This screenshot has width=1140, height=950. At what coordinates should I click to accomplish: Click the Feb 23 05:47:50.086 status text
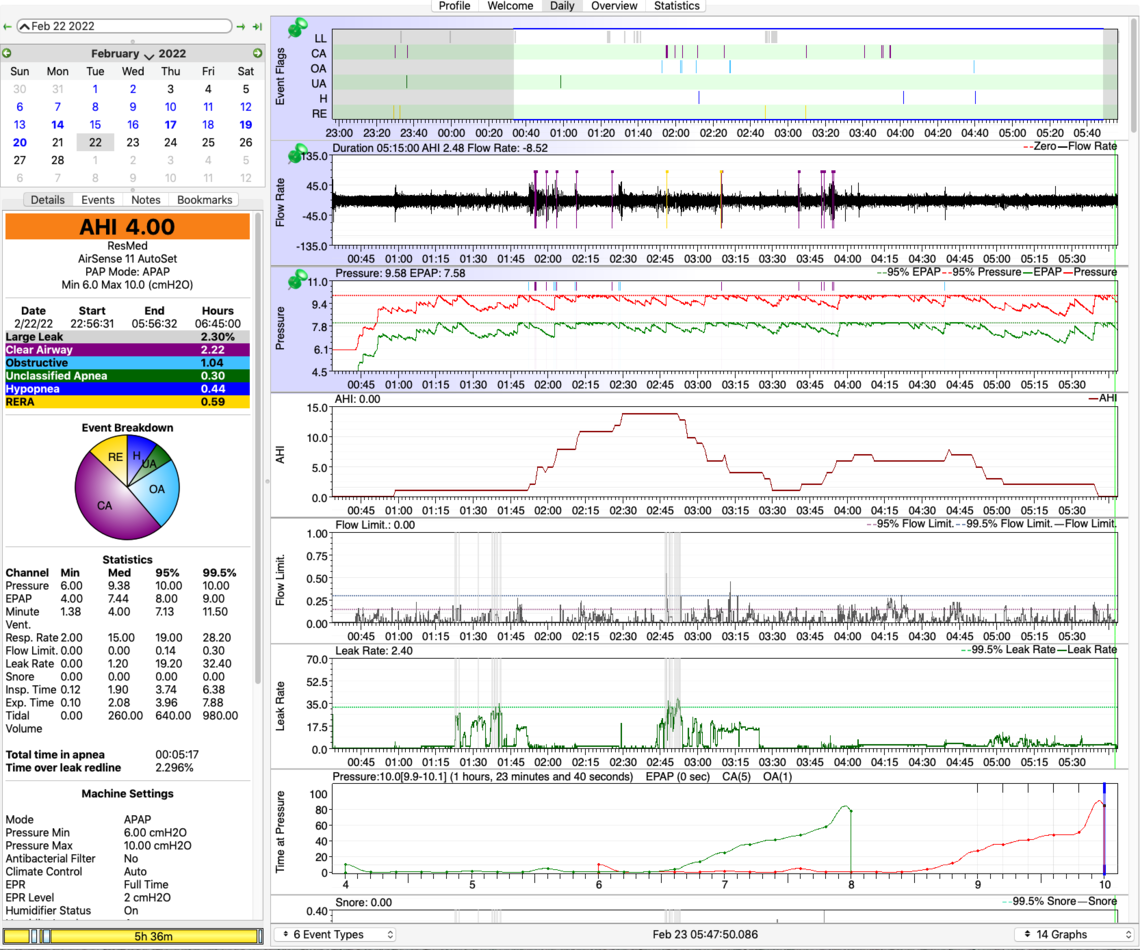click(705, 934)
